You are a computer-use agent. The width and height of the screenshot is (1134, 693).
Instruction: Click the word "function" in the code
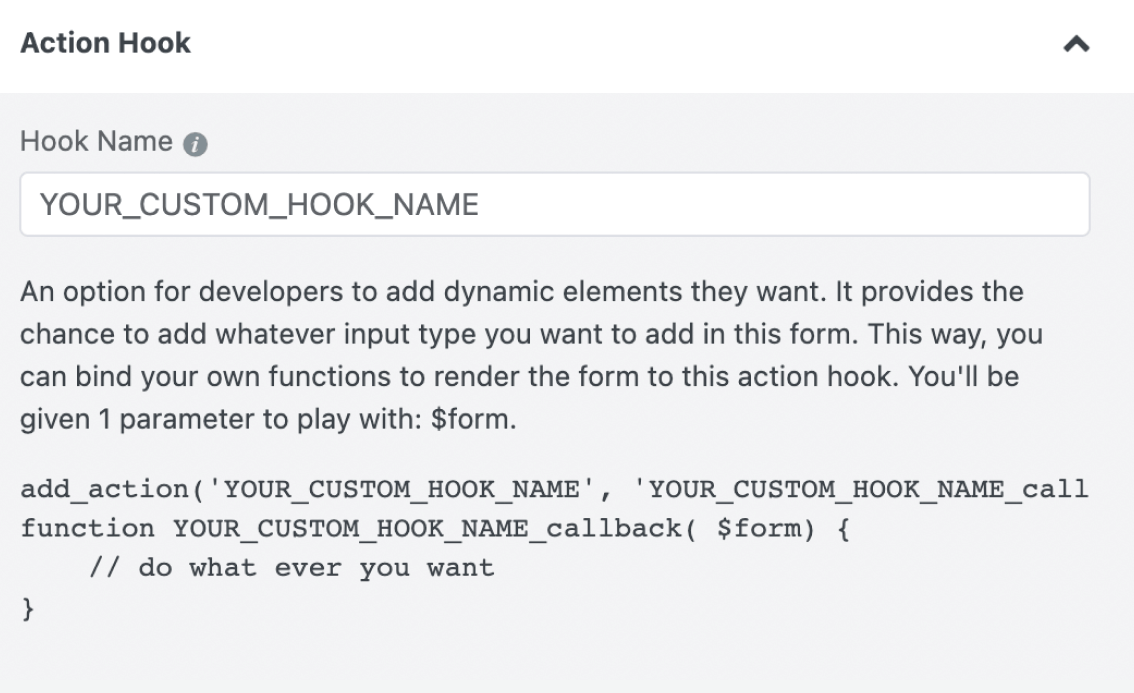pyautogui.click(x=88, y=529)
